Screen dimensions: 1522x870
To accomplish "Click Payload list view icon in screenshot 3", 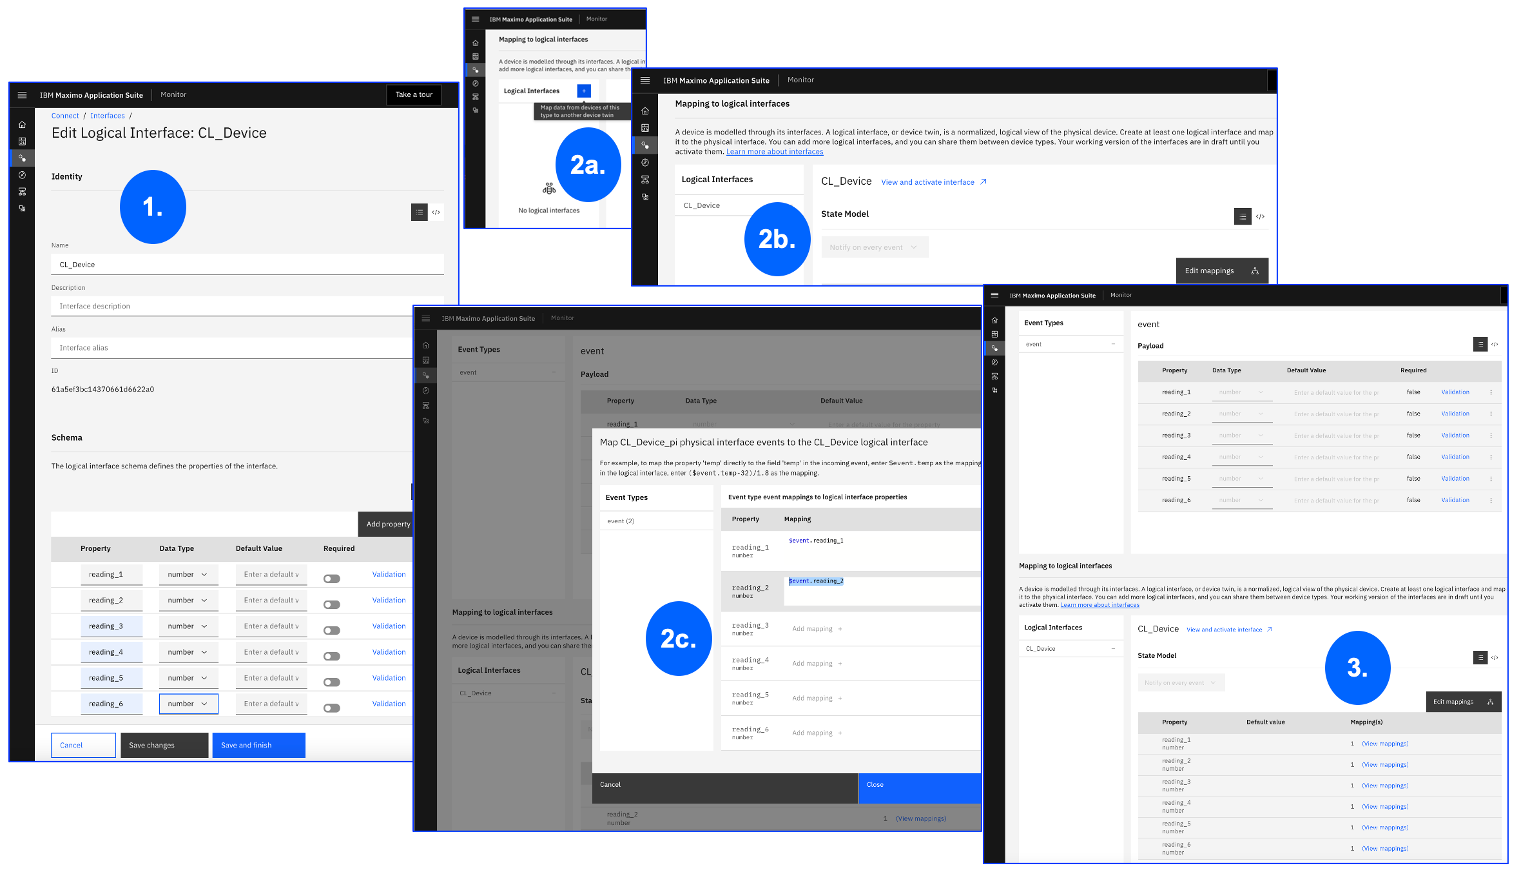I will (x=1480, y=344).
